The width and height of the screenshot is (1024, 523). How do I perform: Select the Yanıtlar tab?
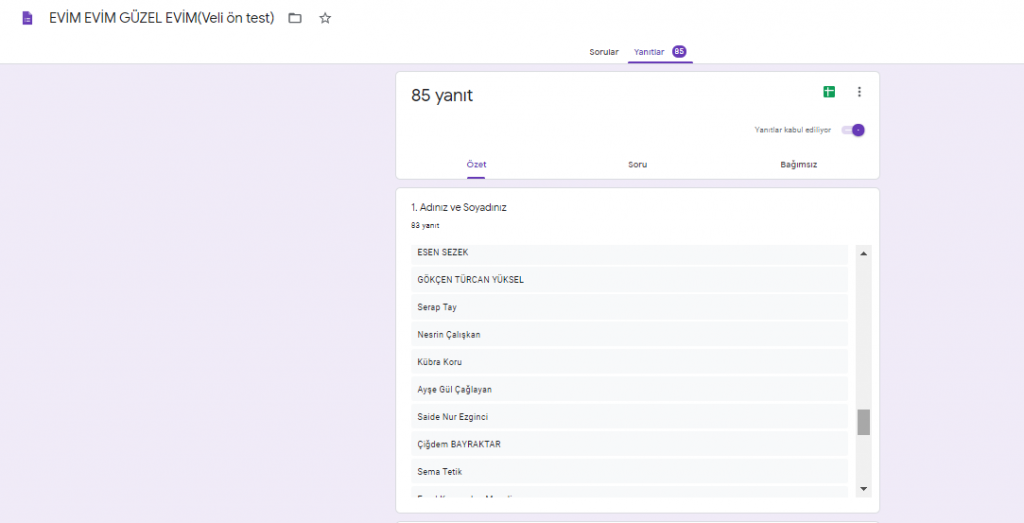coord(649,52)
